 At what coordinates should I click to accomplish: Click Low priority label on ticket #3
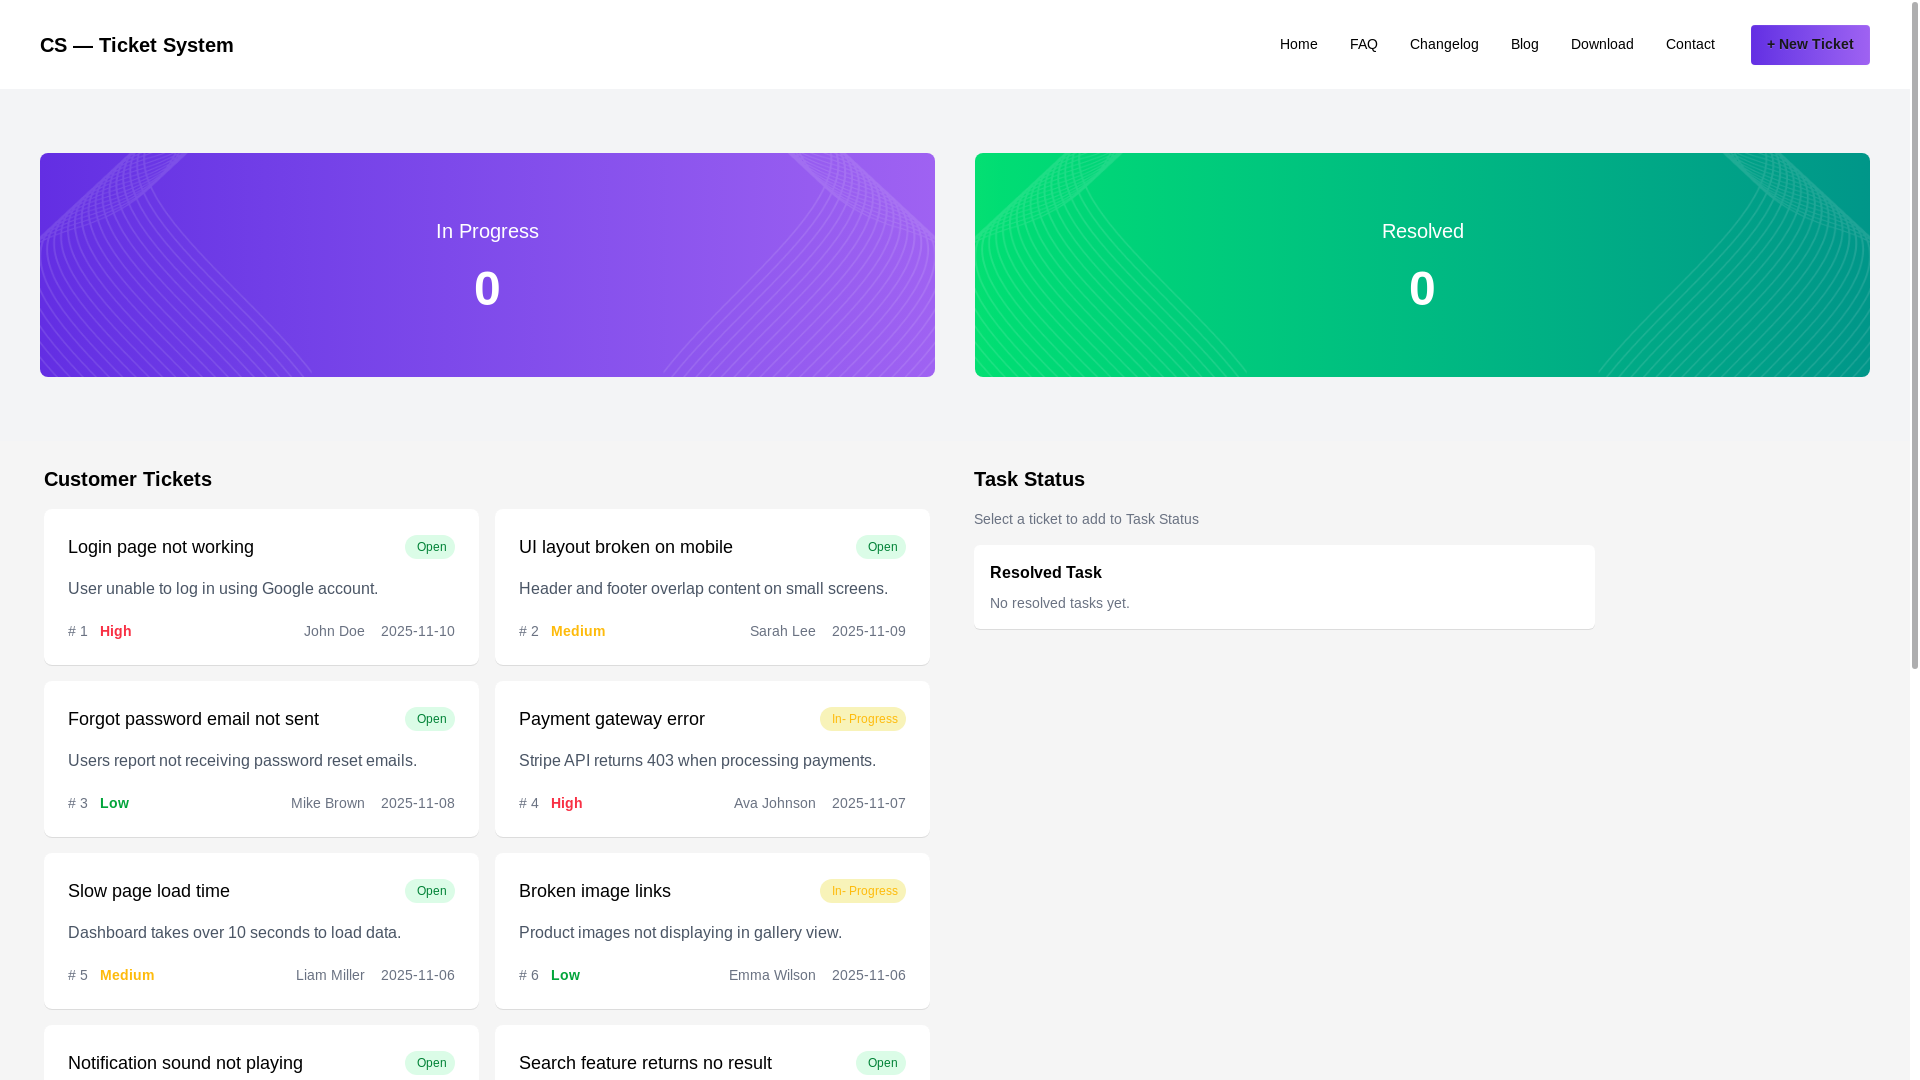click(x=114, y=803)
